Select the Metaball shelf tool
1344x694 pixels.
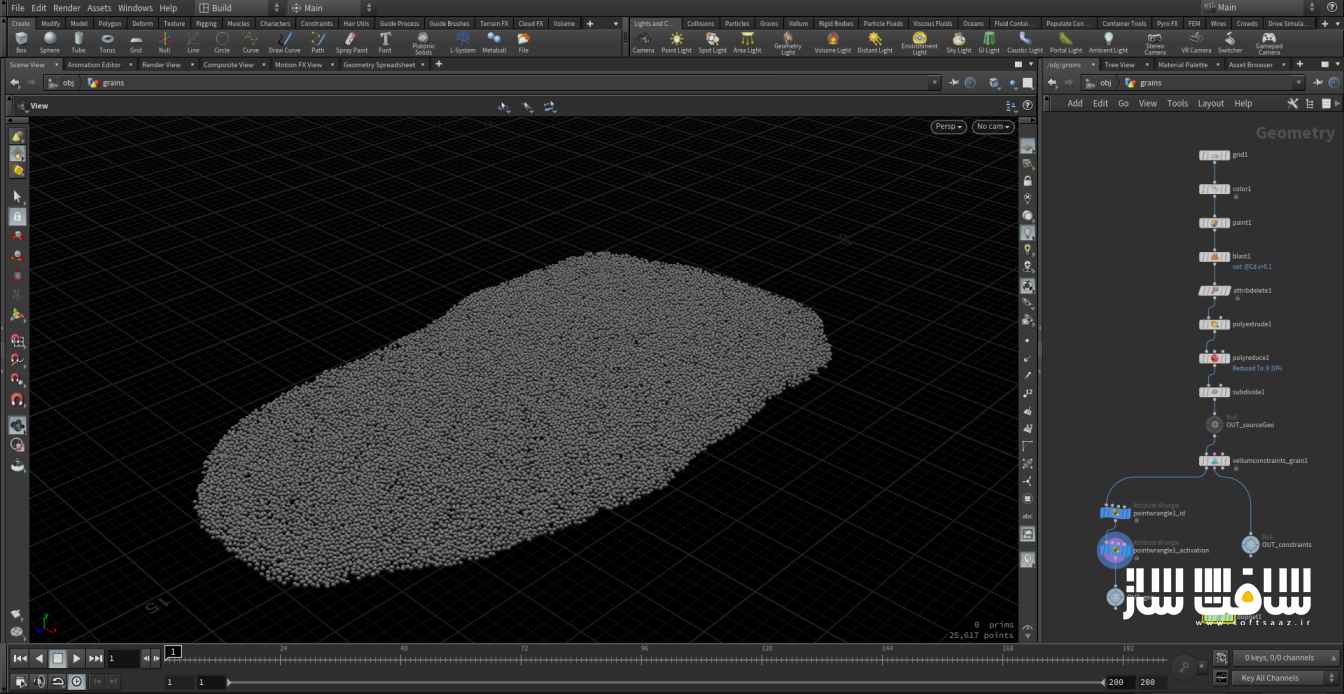click(494, 42)
